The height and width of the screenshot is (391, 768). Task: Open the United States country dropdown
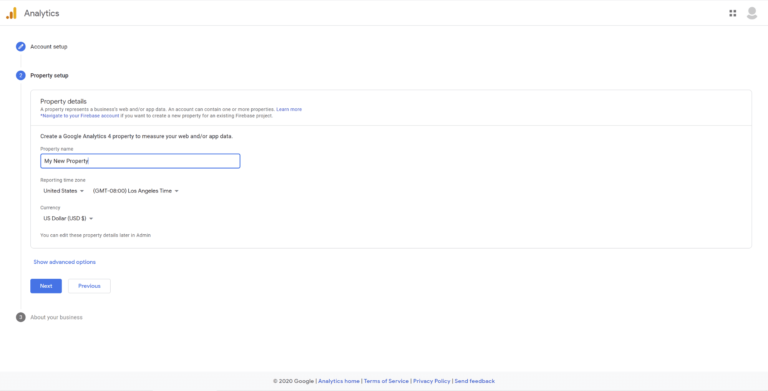click(64, 191)
